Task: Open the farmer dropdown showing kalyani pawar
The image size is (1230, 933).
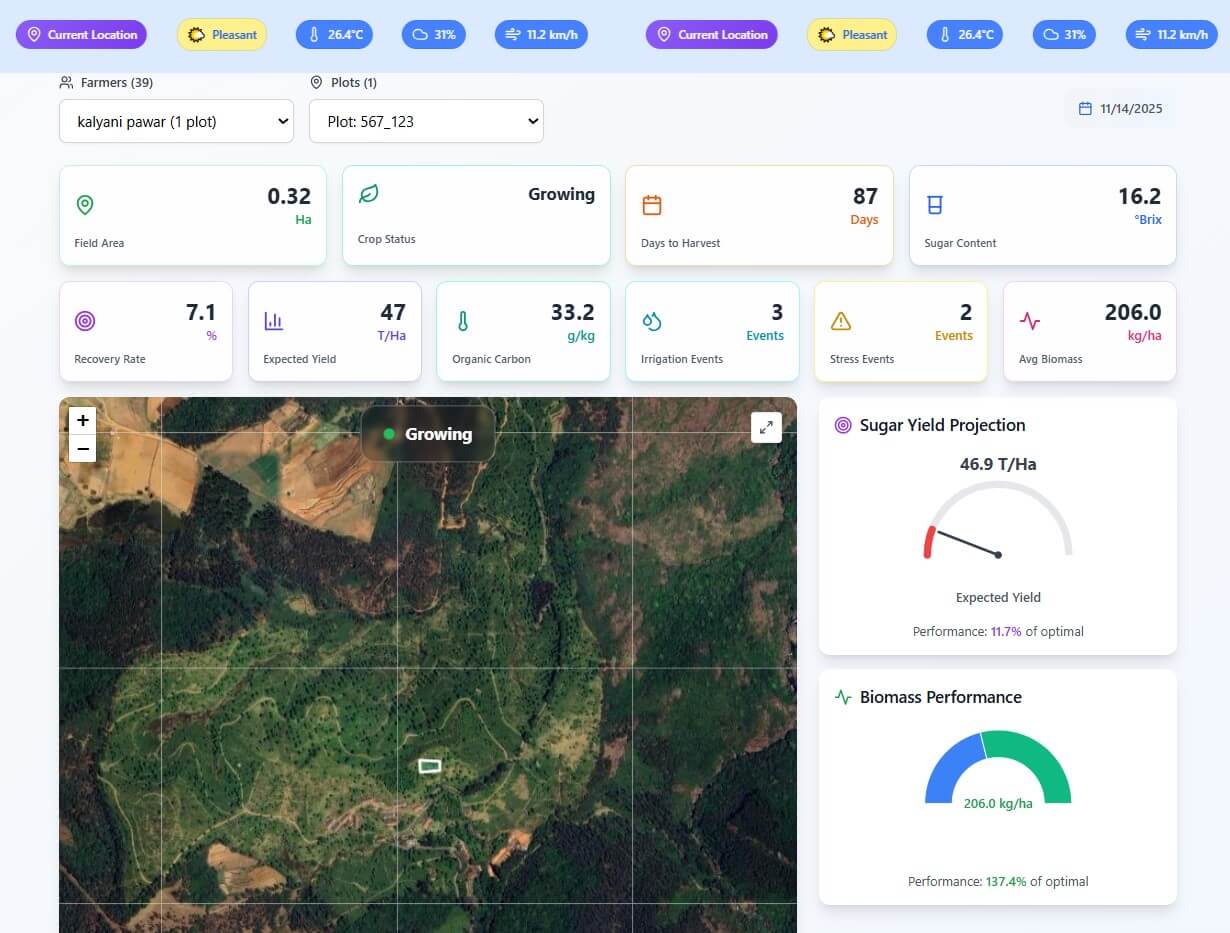Action: [x=176, y=121]
